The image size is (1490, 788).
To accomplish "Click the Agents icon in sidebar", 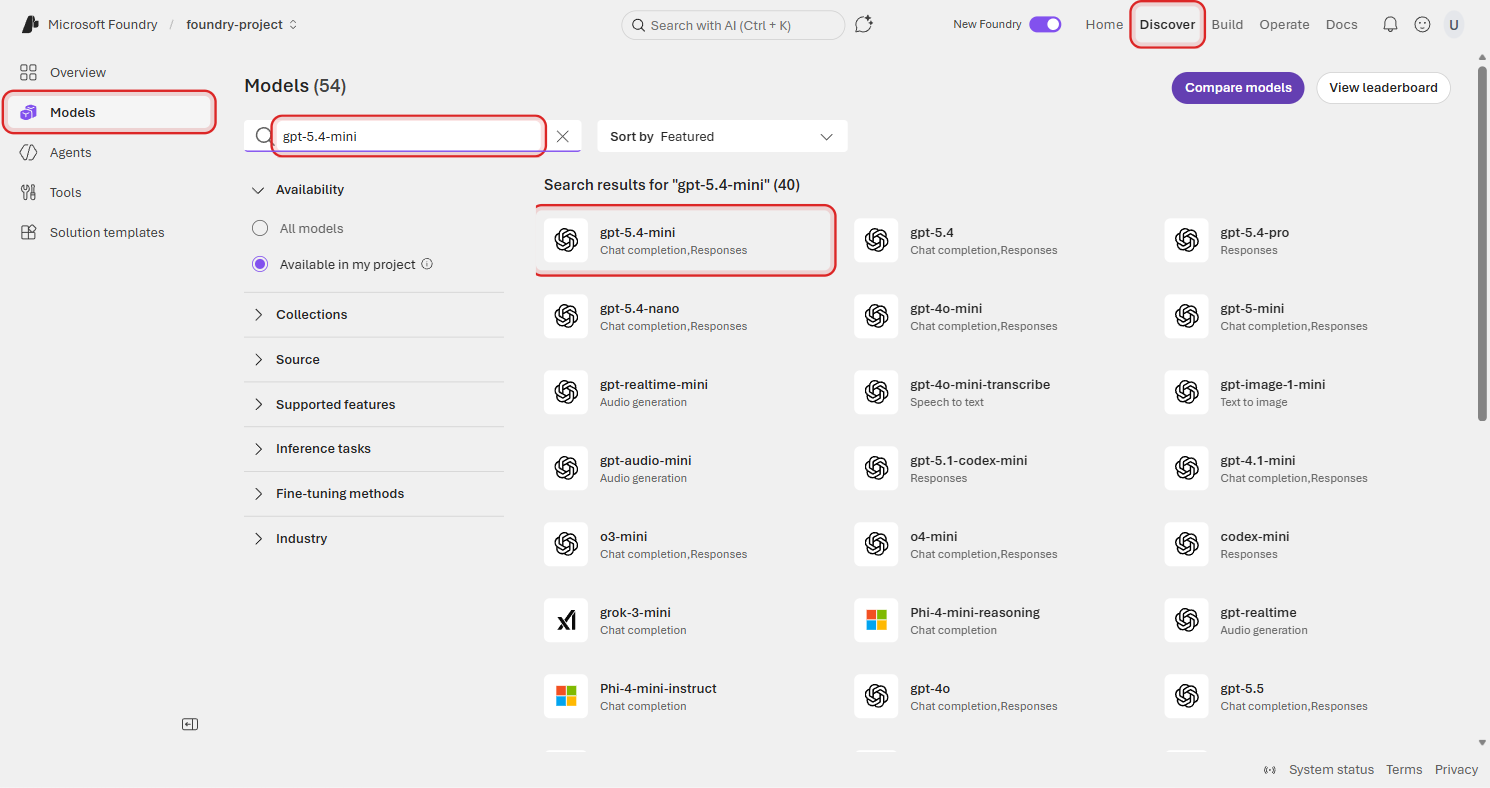I will point(28,152).
